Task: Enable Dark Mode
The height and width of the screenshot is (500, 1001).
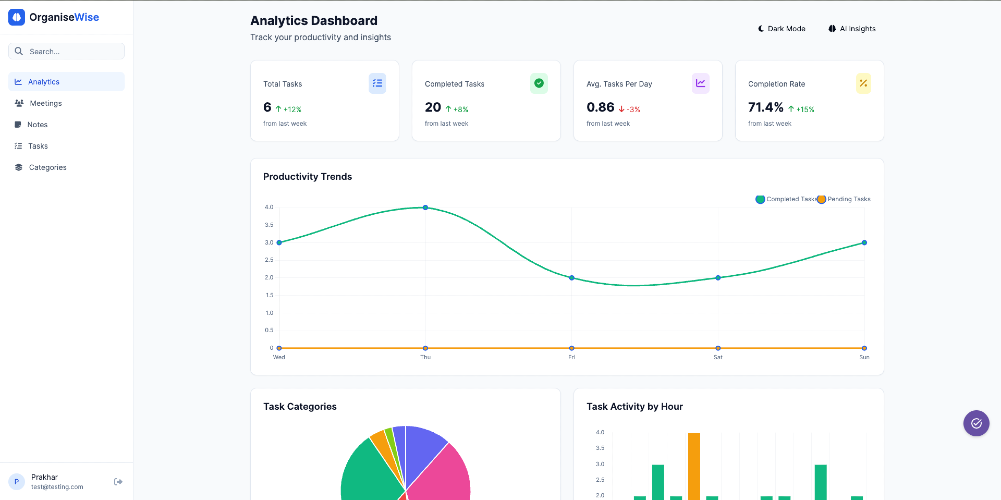Action: 782,29
